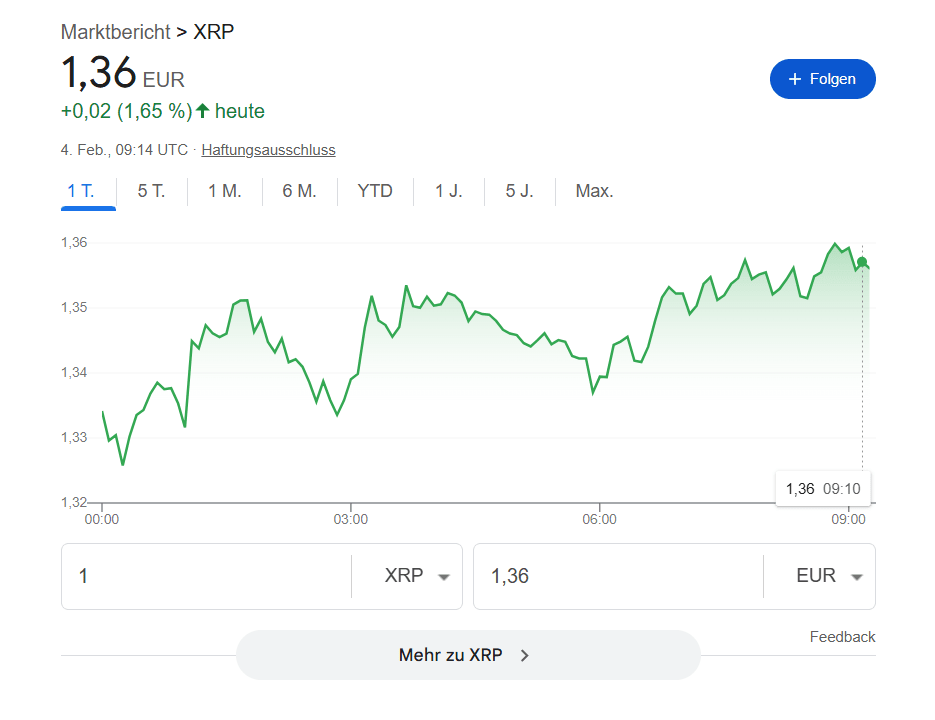Click the 03:00 time axis label

coord(351,520)
